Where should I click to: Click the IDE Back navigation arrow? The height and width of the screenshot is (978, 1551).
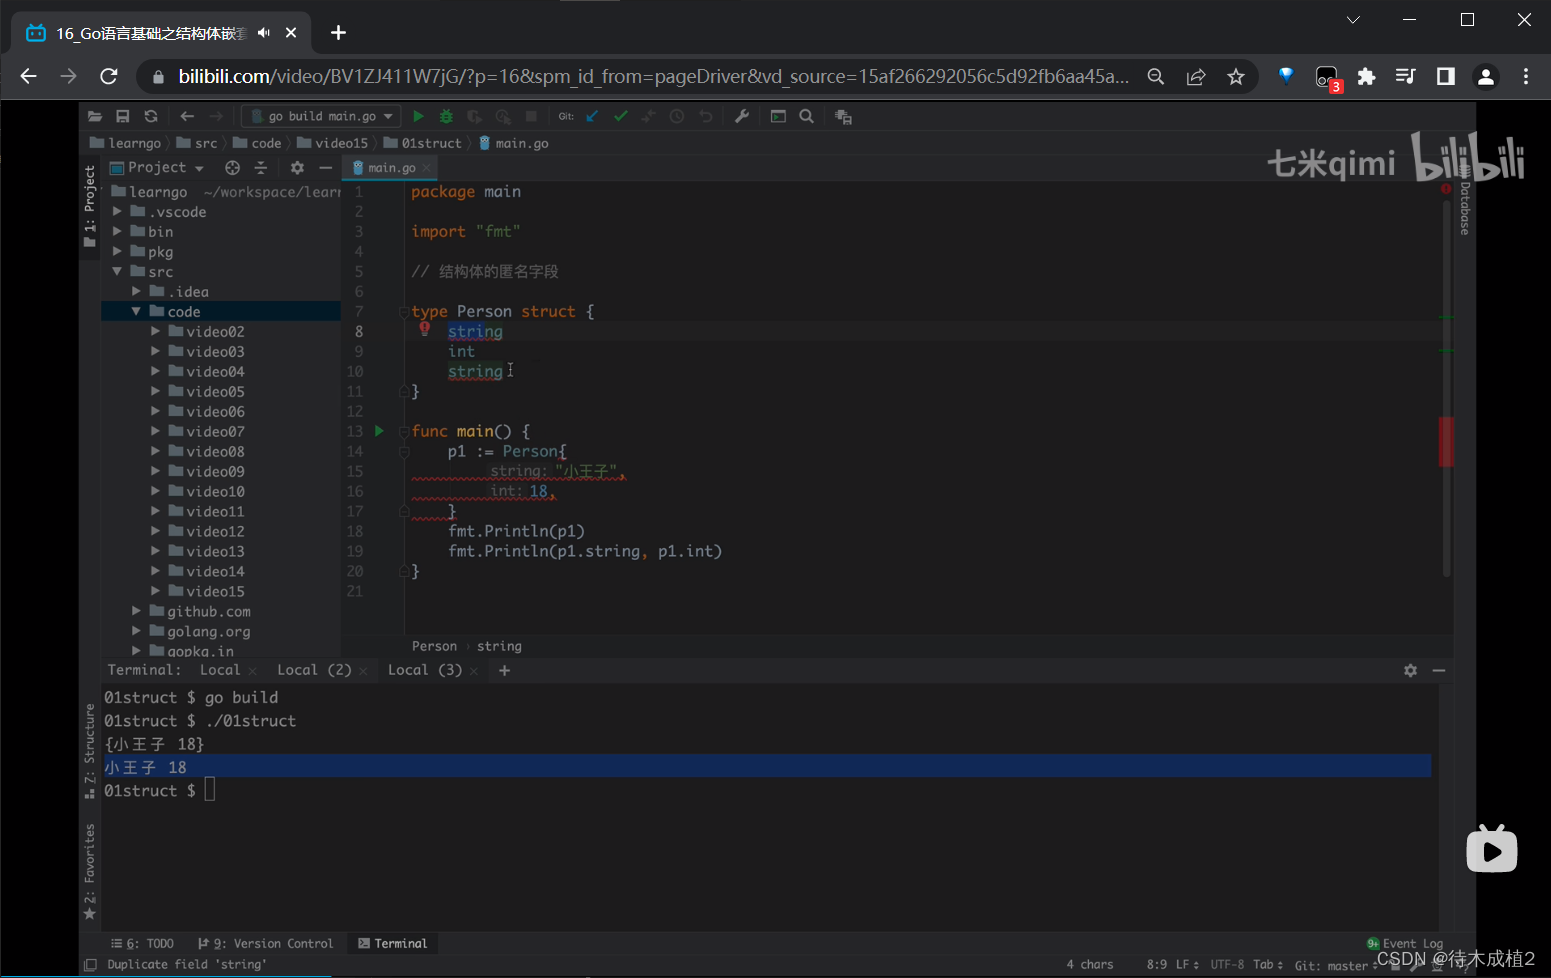187,117
